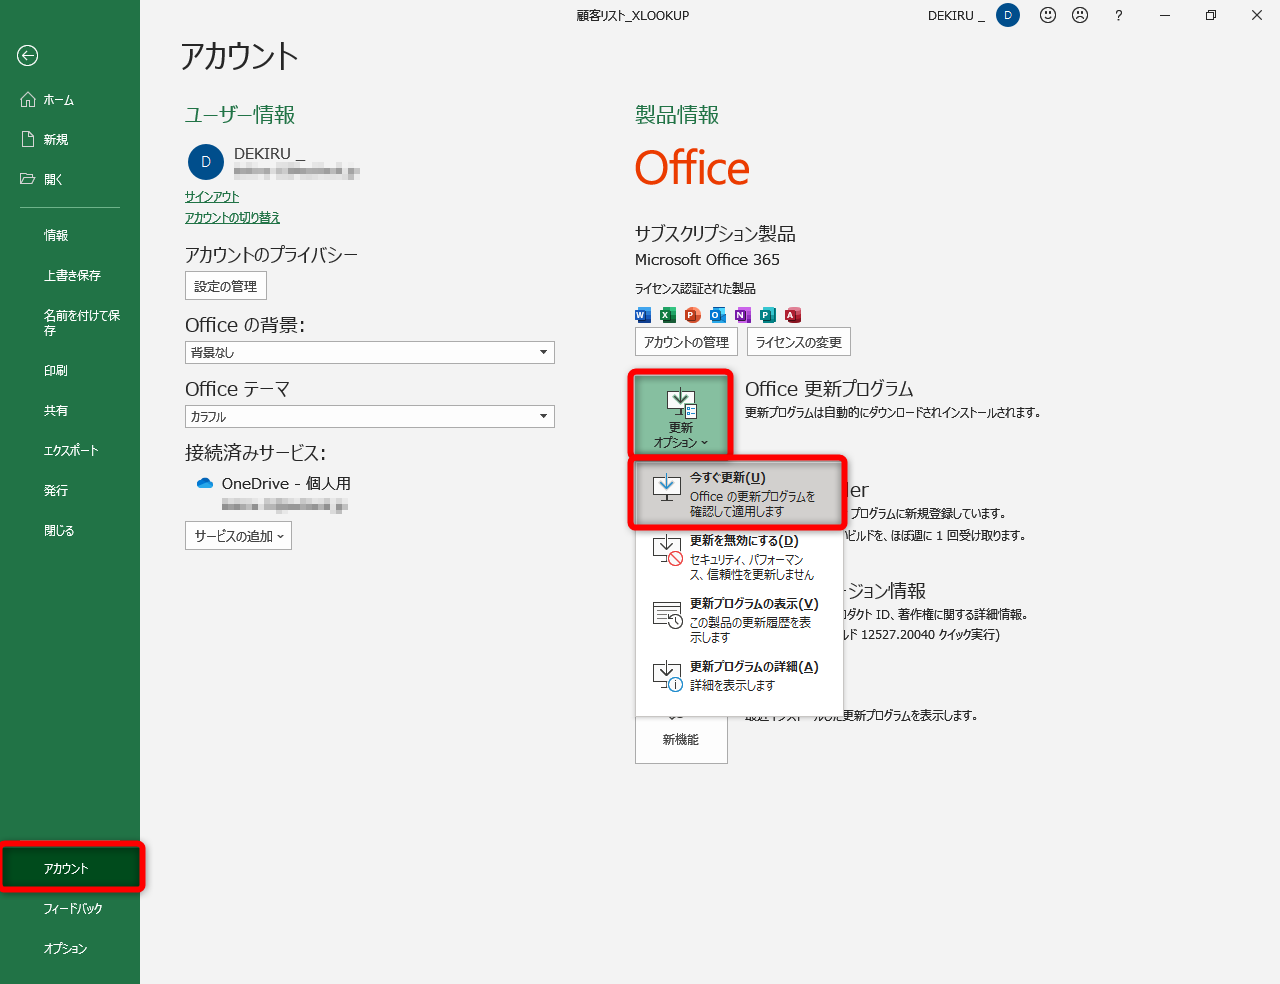Restore down the Excel window
1280x984 pixels.
(x=1211, y=15)
